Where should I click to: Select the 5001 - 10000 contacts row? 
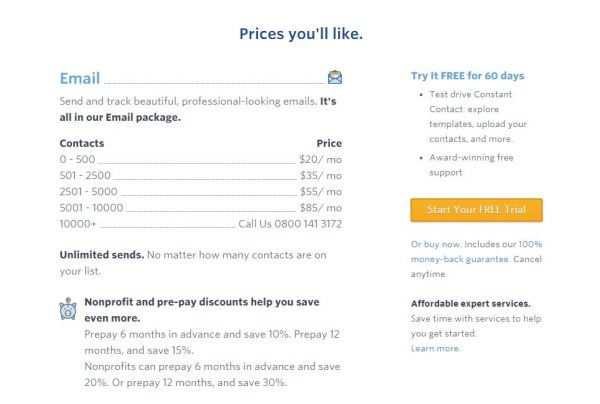click(x=201, y=207)
